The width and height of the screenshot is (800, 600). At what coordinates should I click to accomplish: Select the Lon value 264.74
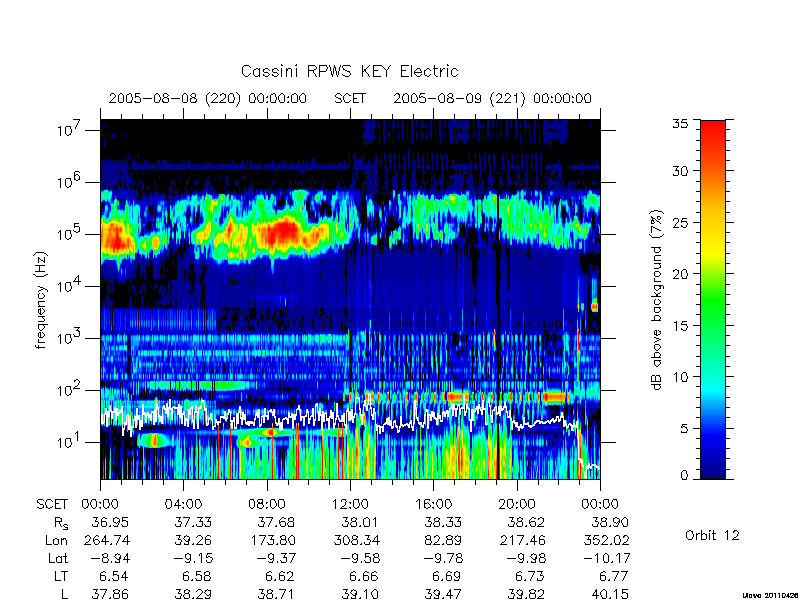coord(106,540)
